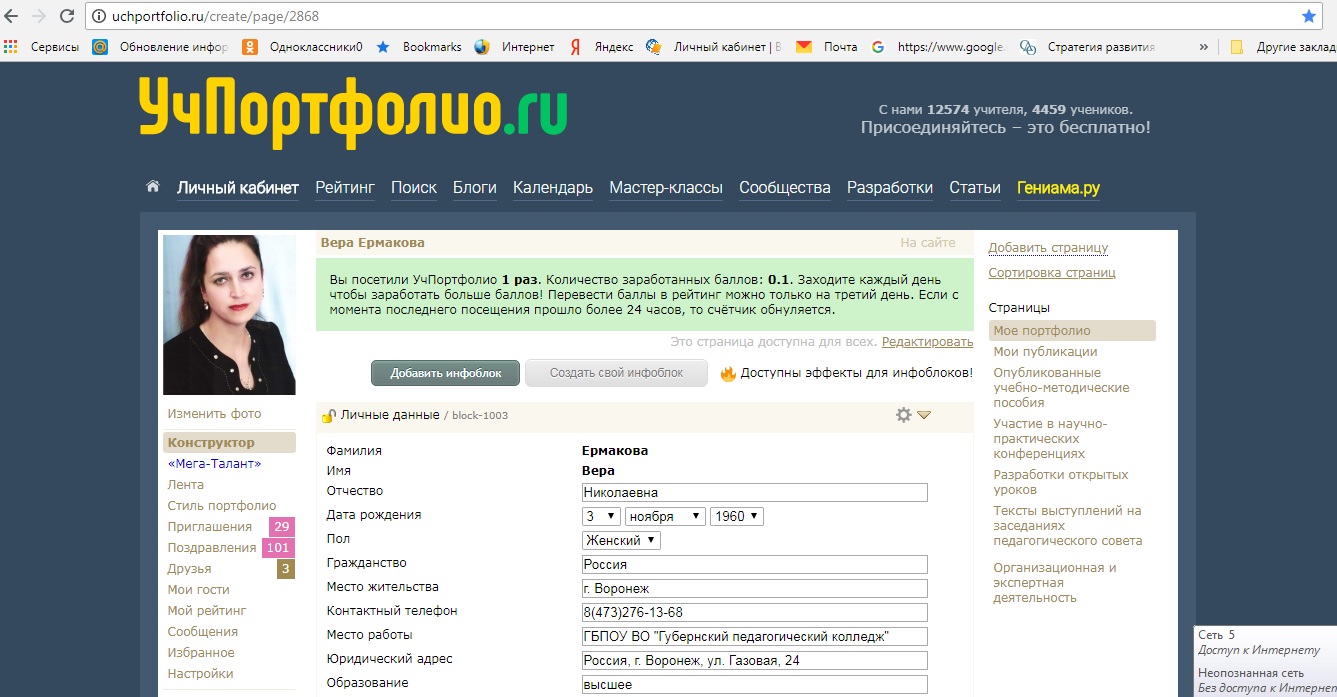Click the Редактировать link
Screen dimensions: 1337x697
927,342
